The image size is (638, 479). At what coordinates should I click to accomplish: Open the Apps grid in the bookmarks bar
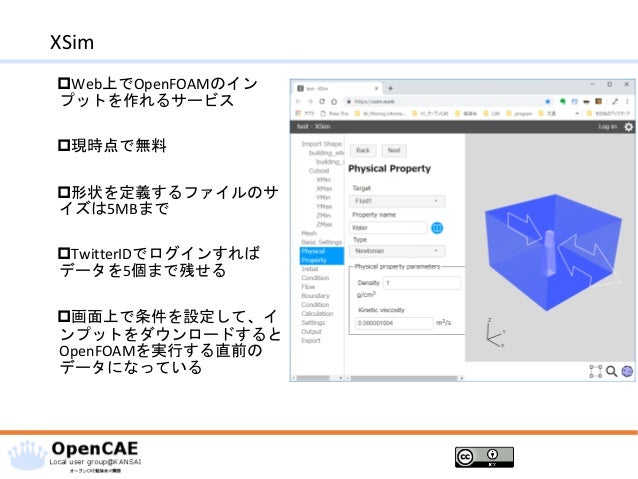click(298, 113)
